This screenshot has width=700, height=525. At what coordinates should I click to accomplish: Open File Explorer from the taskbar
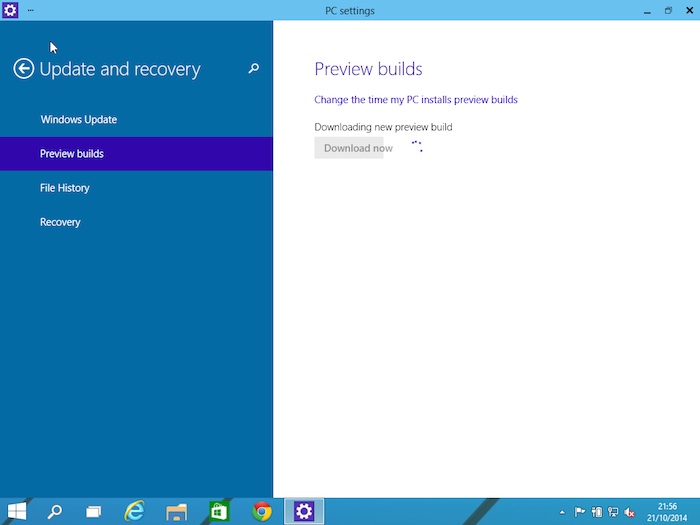(x=177, y=511)
